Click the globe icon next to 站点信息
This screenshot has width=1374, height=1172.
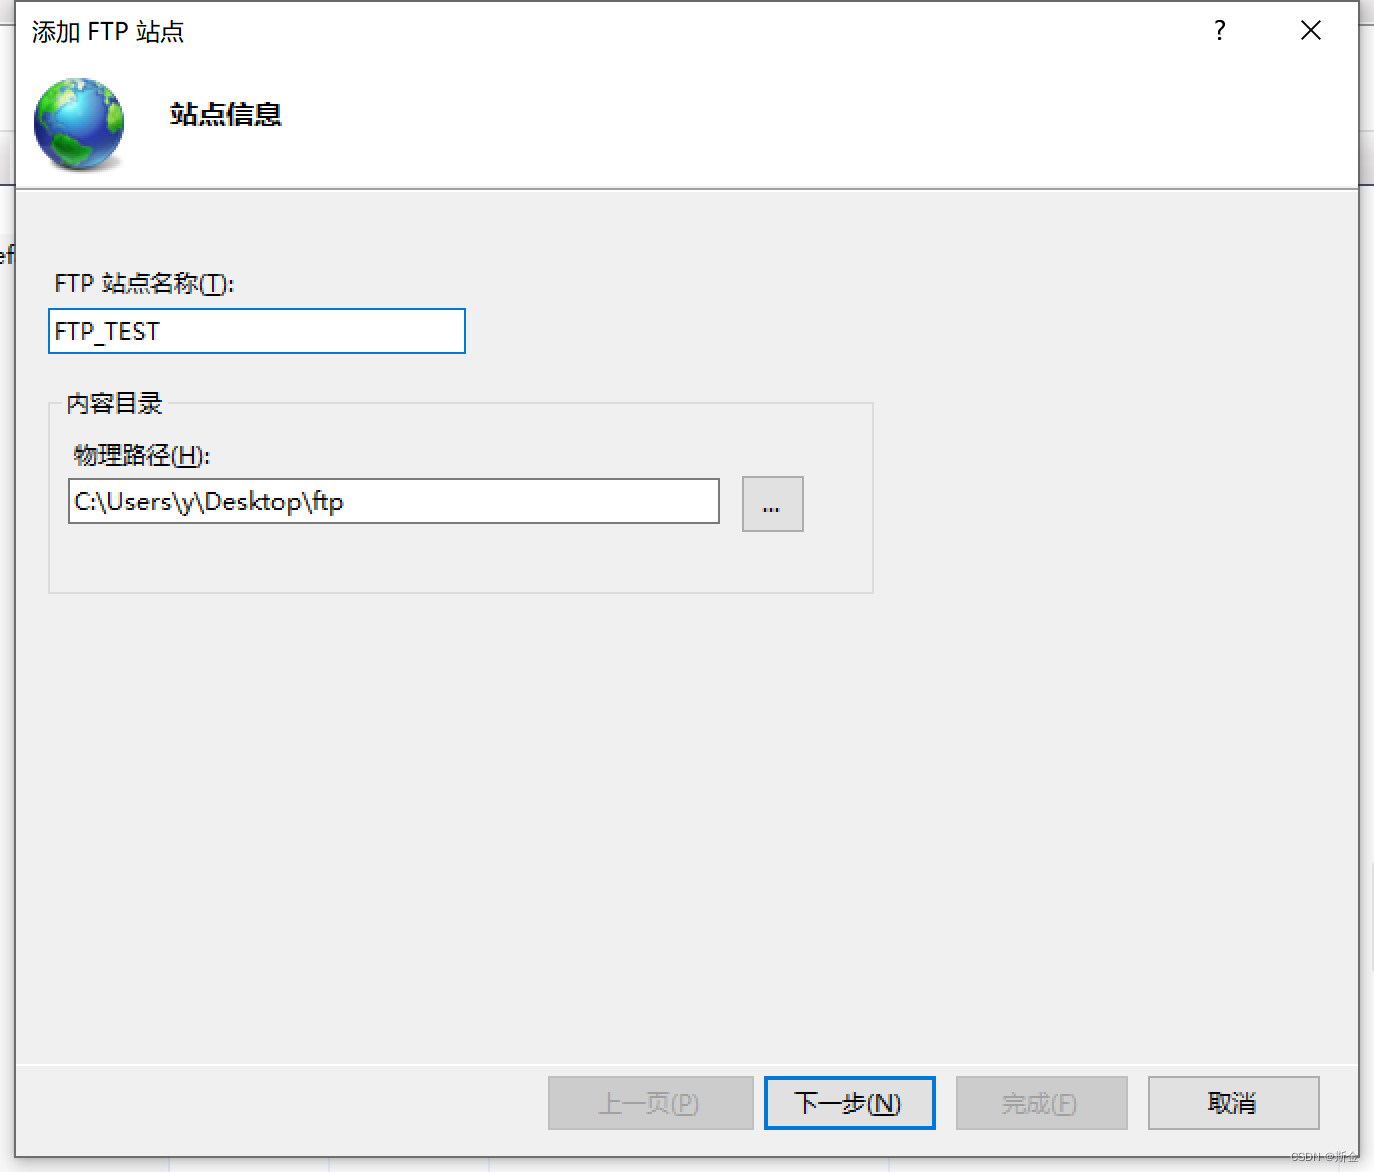(78, 123)
